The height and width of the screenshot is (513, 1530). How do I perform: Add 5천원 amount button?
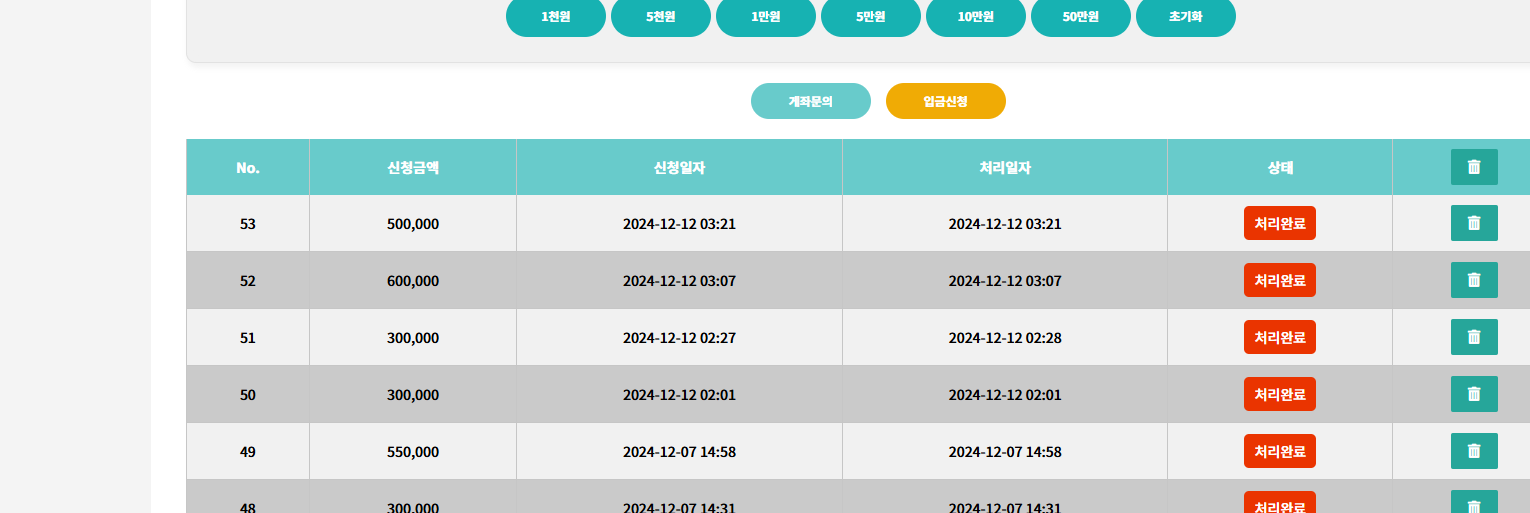pos(661,17)
